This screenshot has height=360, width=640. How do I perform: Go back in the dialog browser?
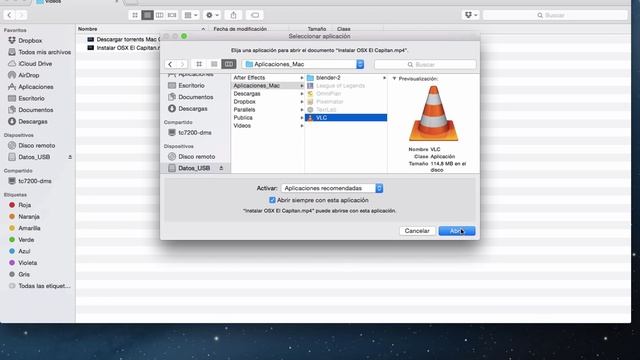[170, 64]
